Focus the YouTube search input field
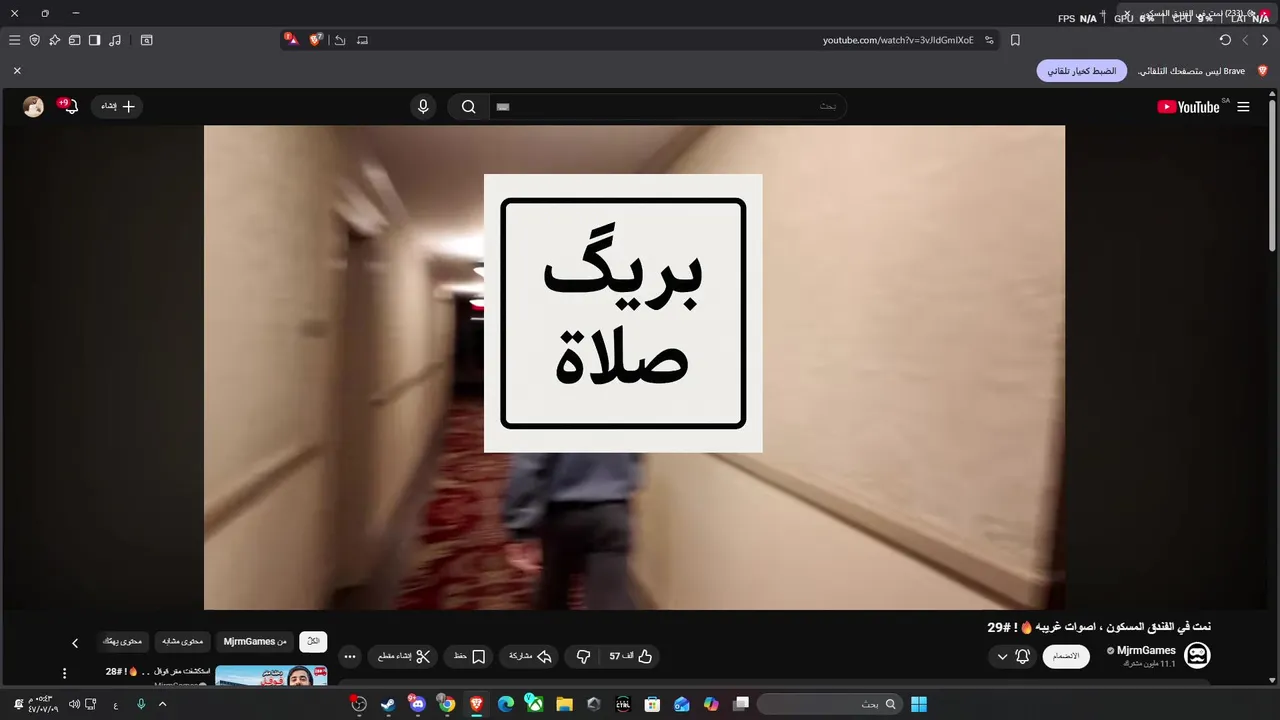Image resolution: width=1280 pixels, height=720 pixels. [x=668, y=106]
